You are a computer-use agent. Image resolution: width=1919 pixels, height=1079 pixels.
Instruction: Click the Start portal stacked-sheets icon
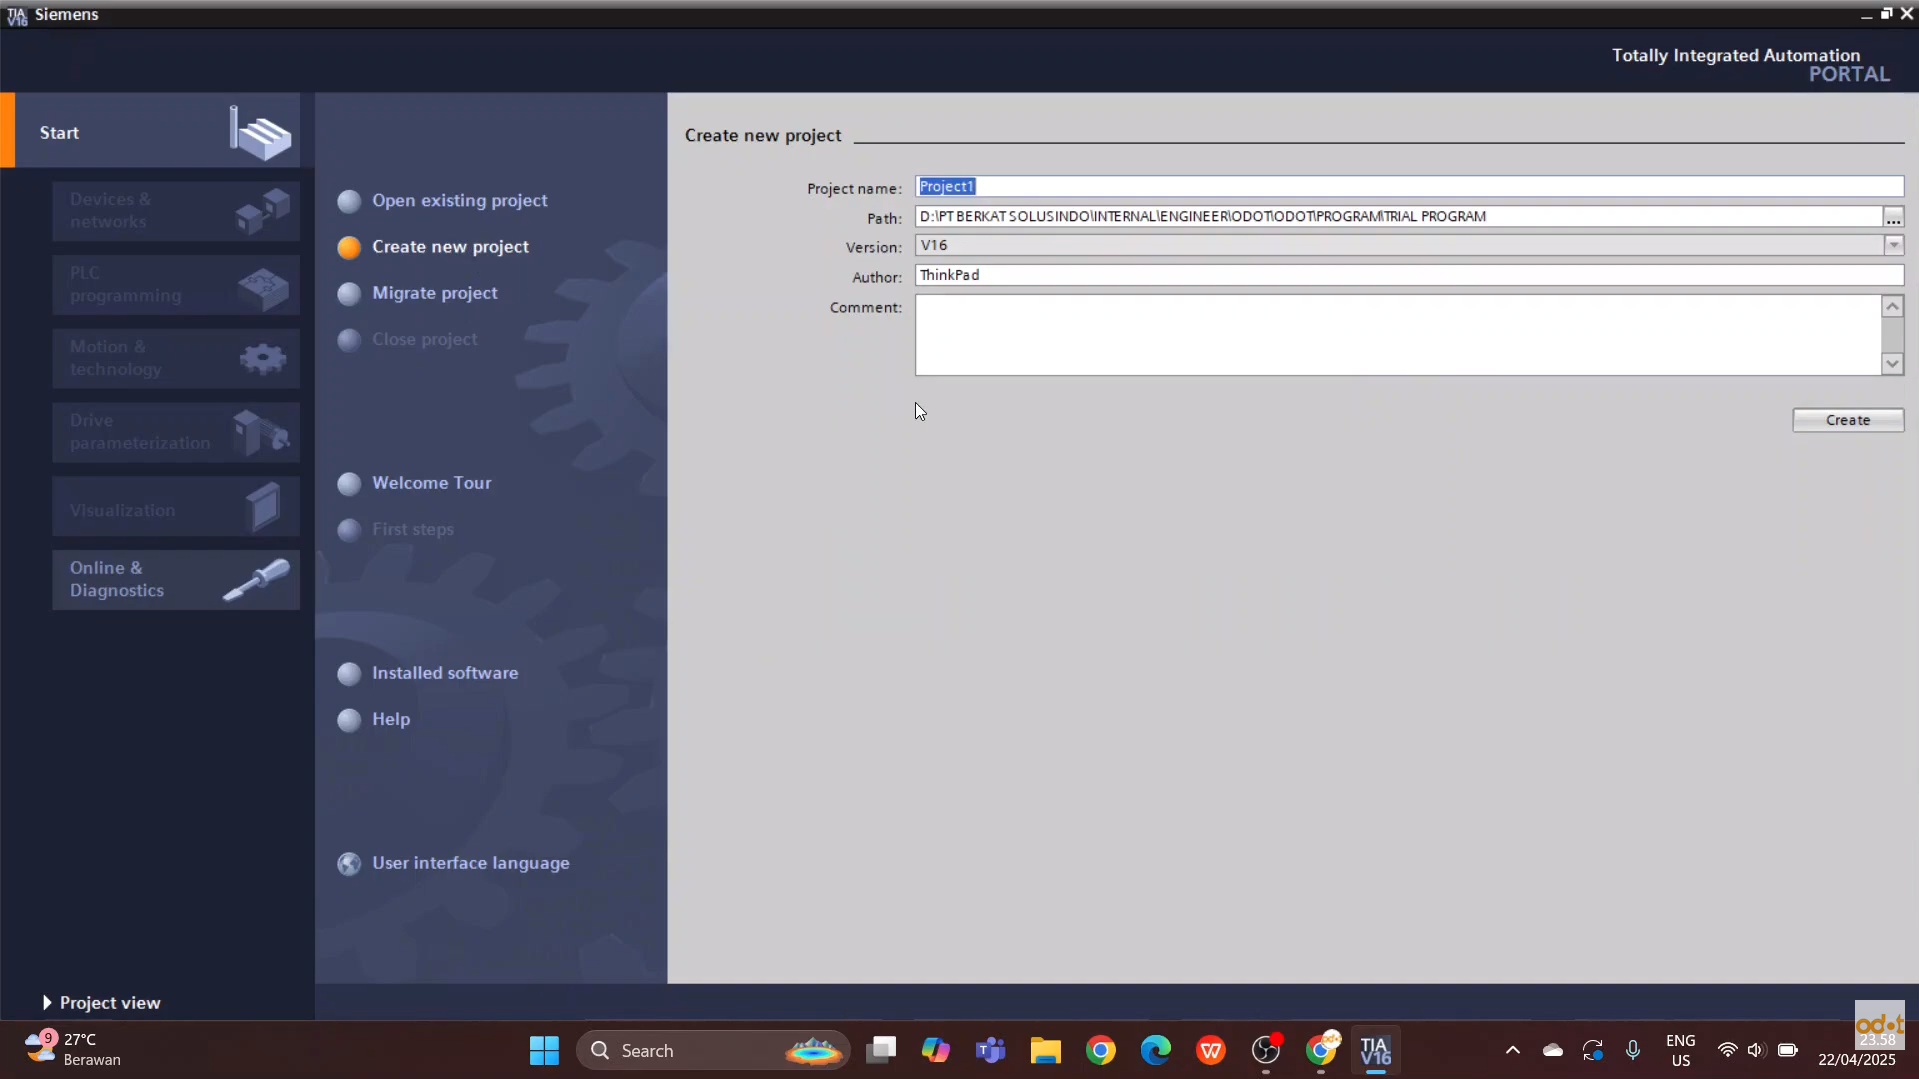[x=261, y=133]
